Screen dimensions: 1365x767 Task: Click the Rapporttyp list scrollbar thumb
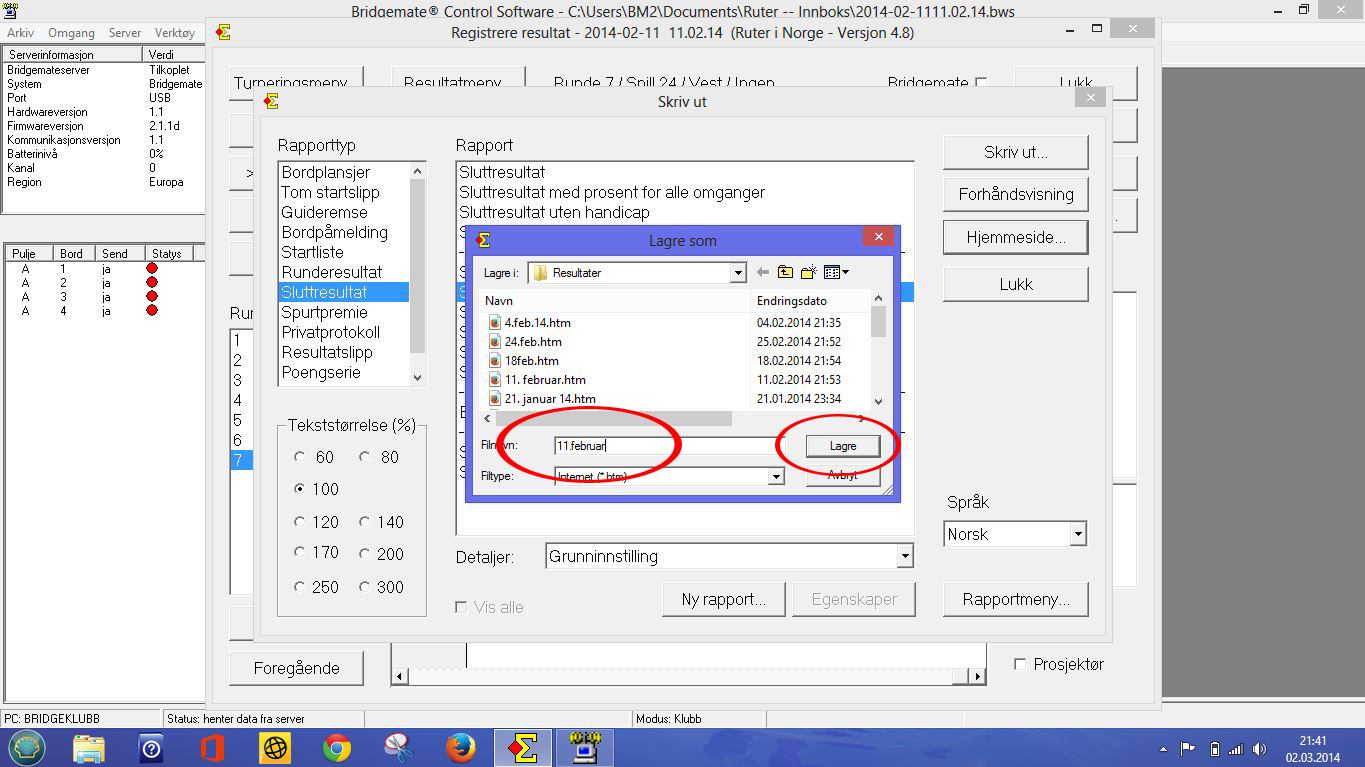coord(418,265)
